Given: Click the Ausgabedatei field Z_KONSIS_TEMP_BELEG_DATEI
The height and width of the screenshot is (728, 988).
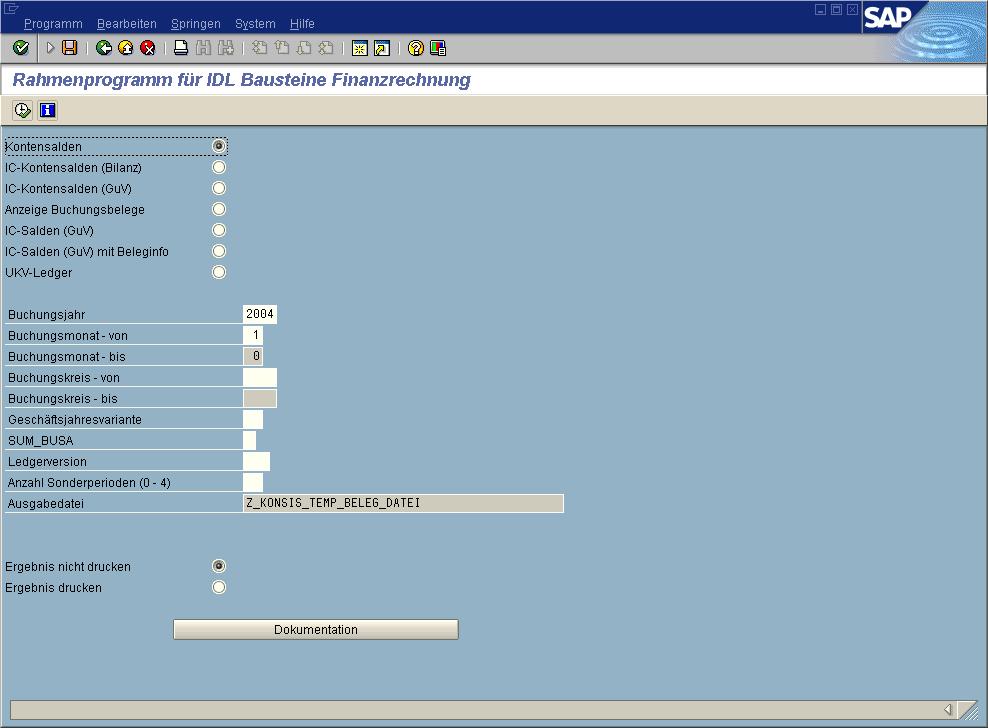Looking at the screenshot, I should click(403, 503).
